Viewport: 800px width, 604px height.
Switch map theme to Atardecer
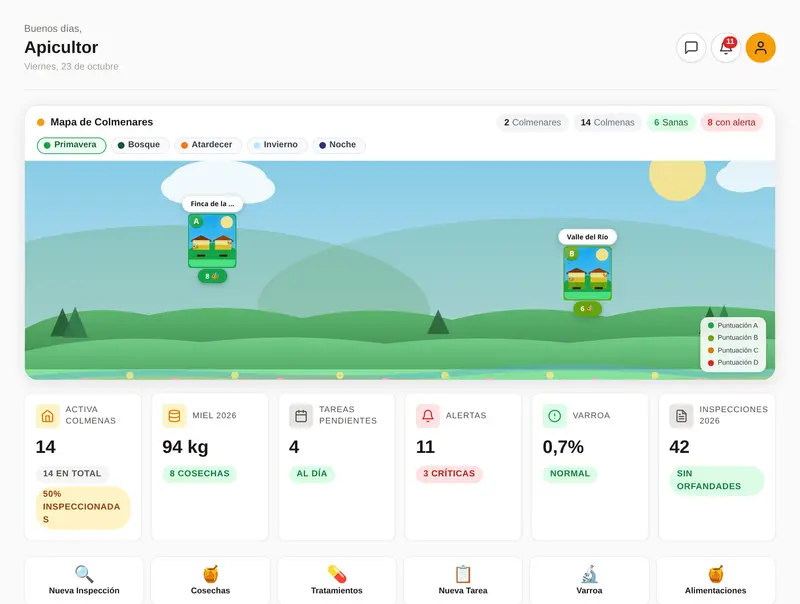pos(208,145)
